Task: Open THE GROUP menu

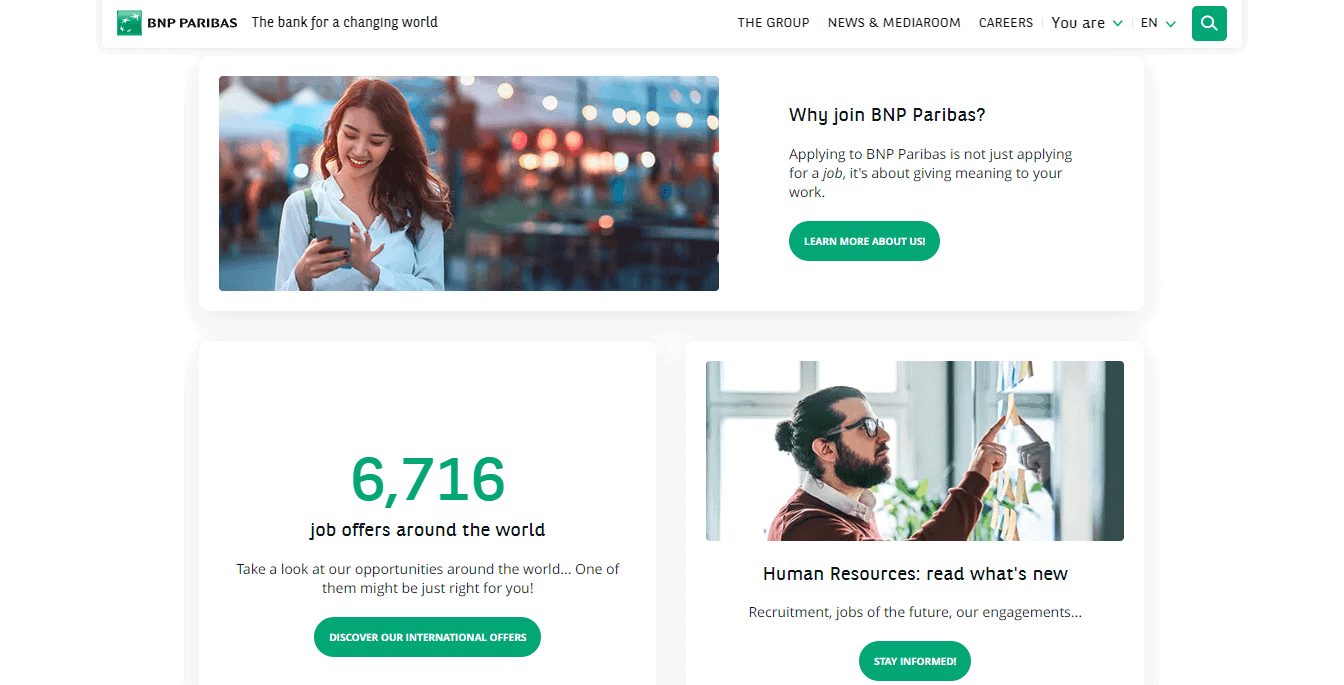Action: click(773, 23)
